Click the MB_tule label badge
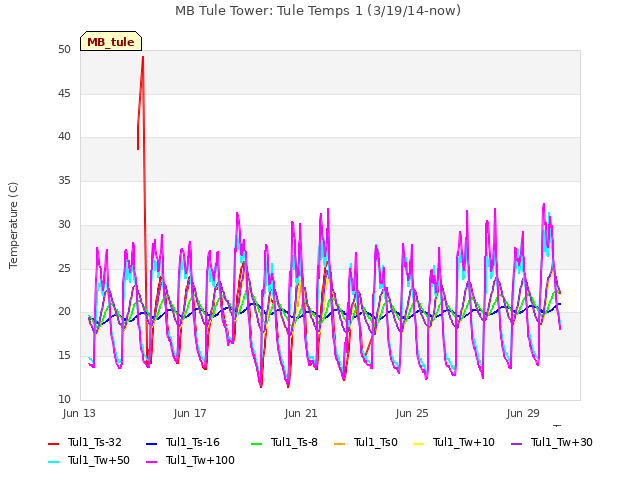The width and height of the screenshot is (640, 480). [x=111, y=41]
